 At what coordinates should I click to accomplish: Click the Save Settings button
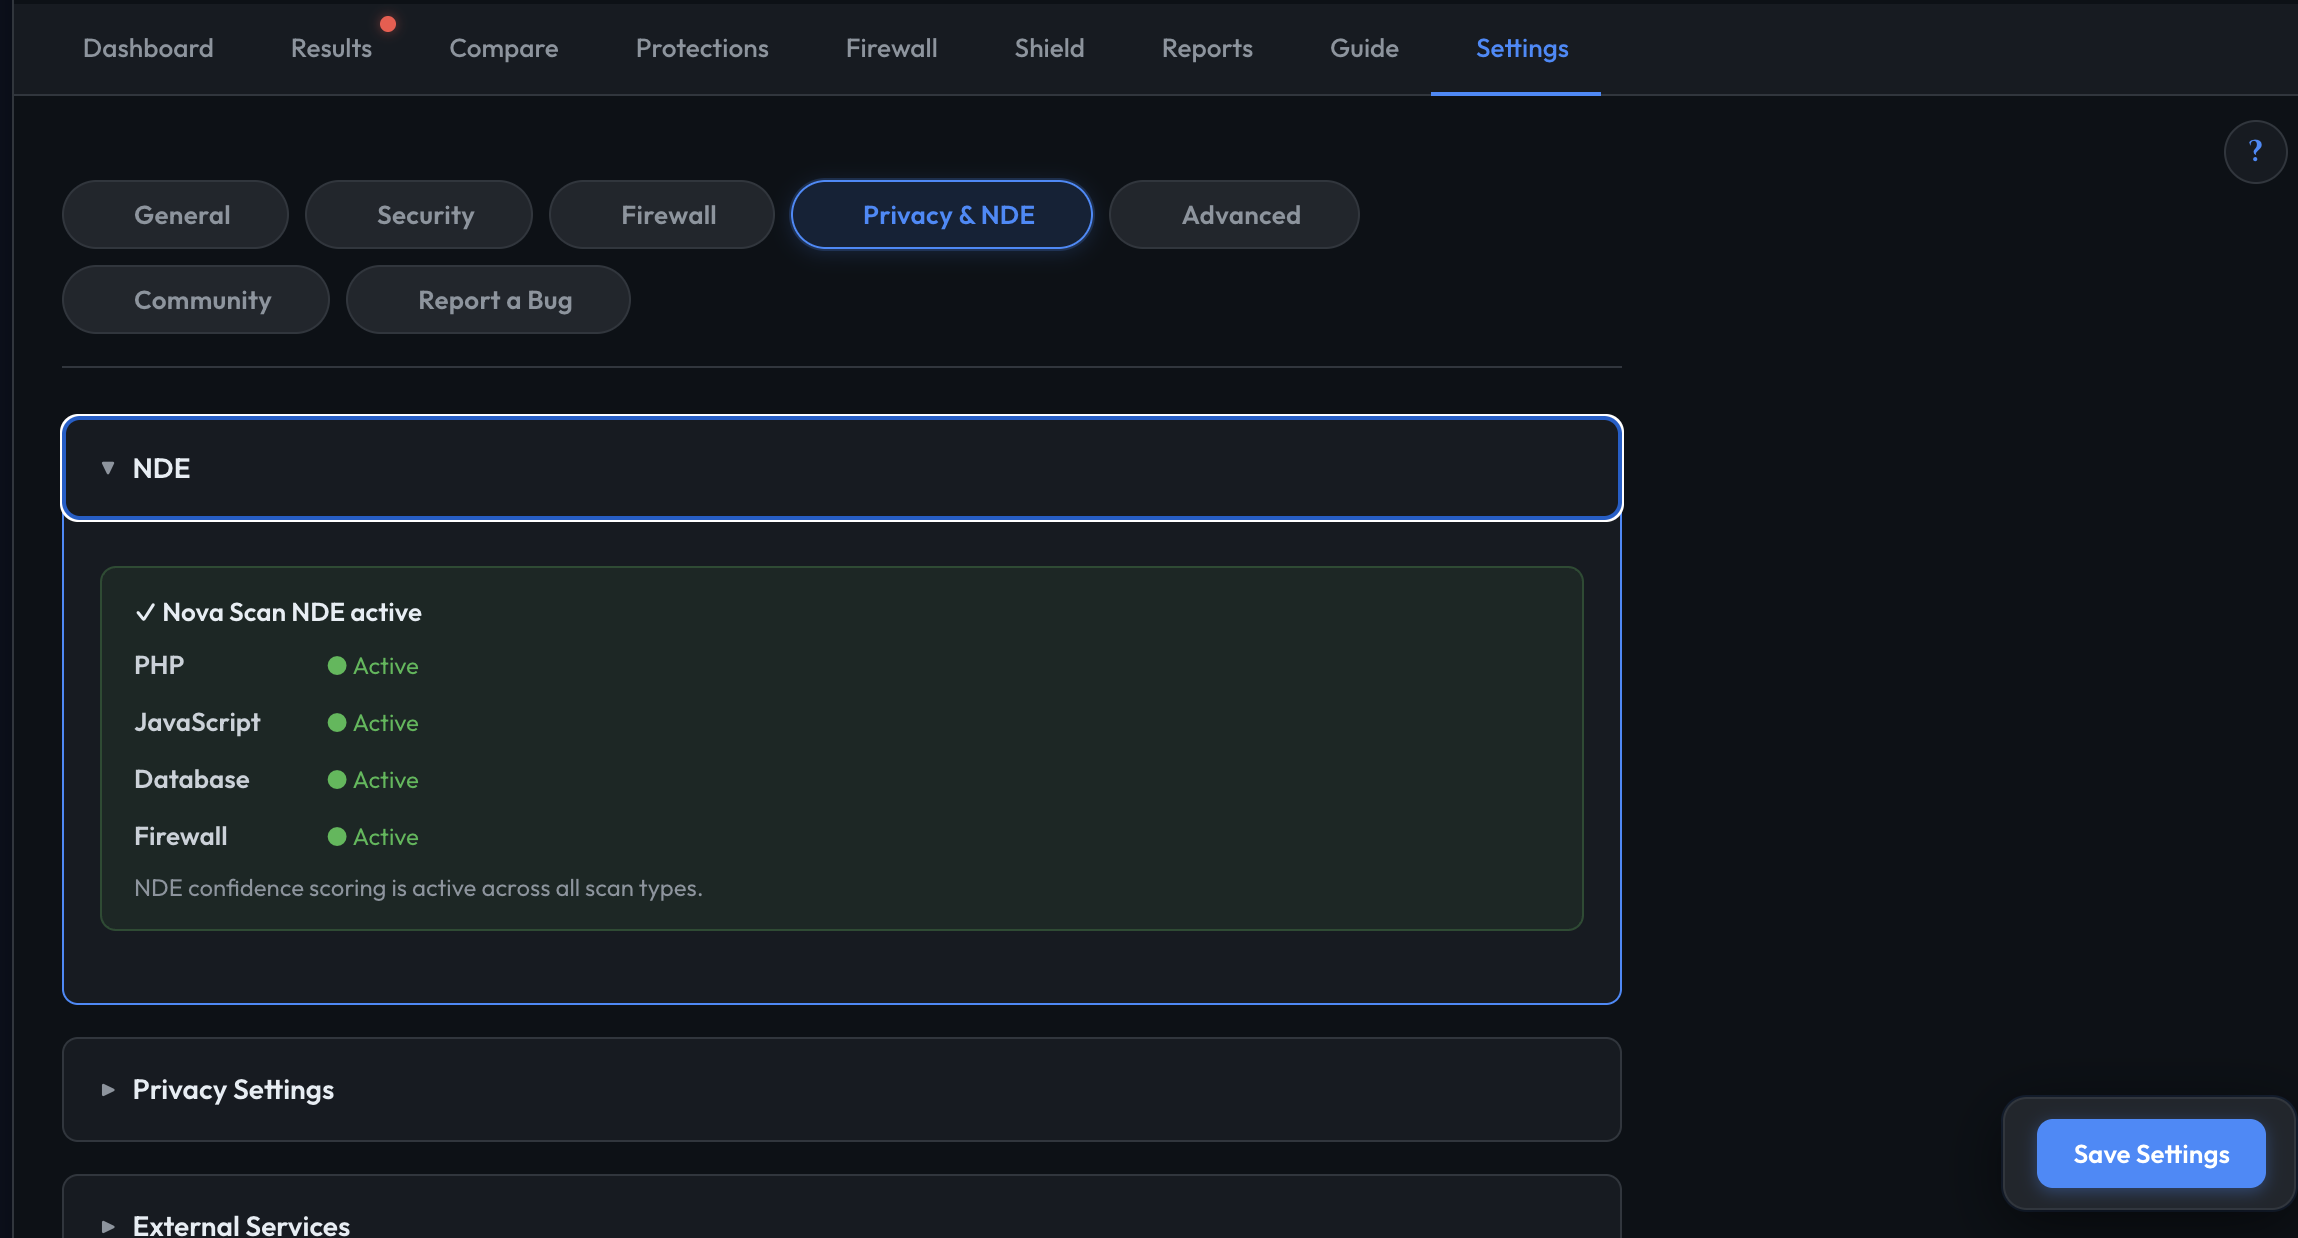(2151, 1153)
